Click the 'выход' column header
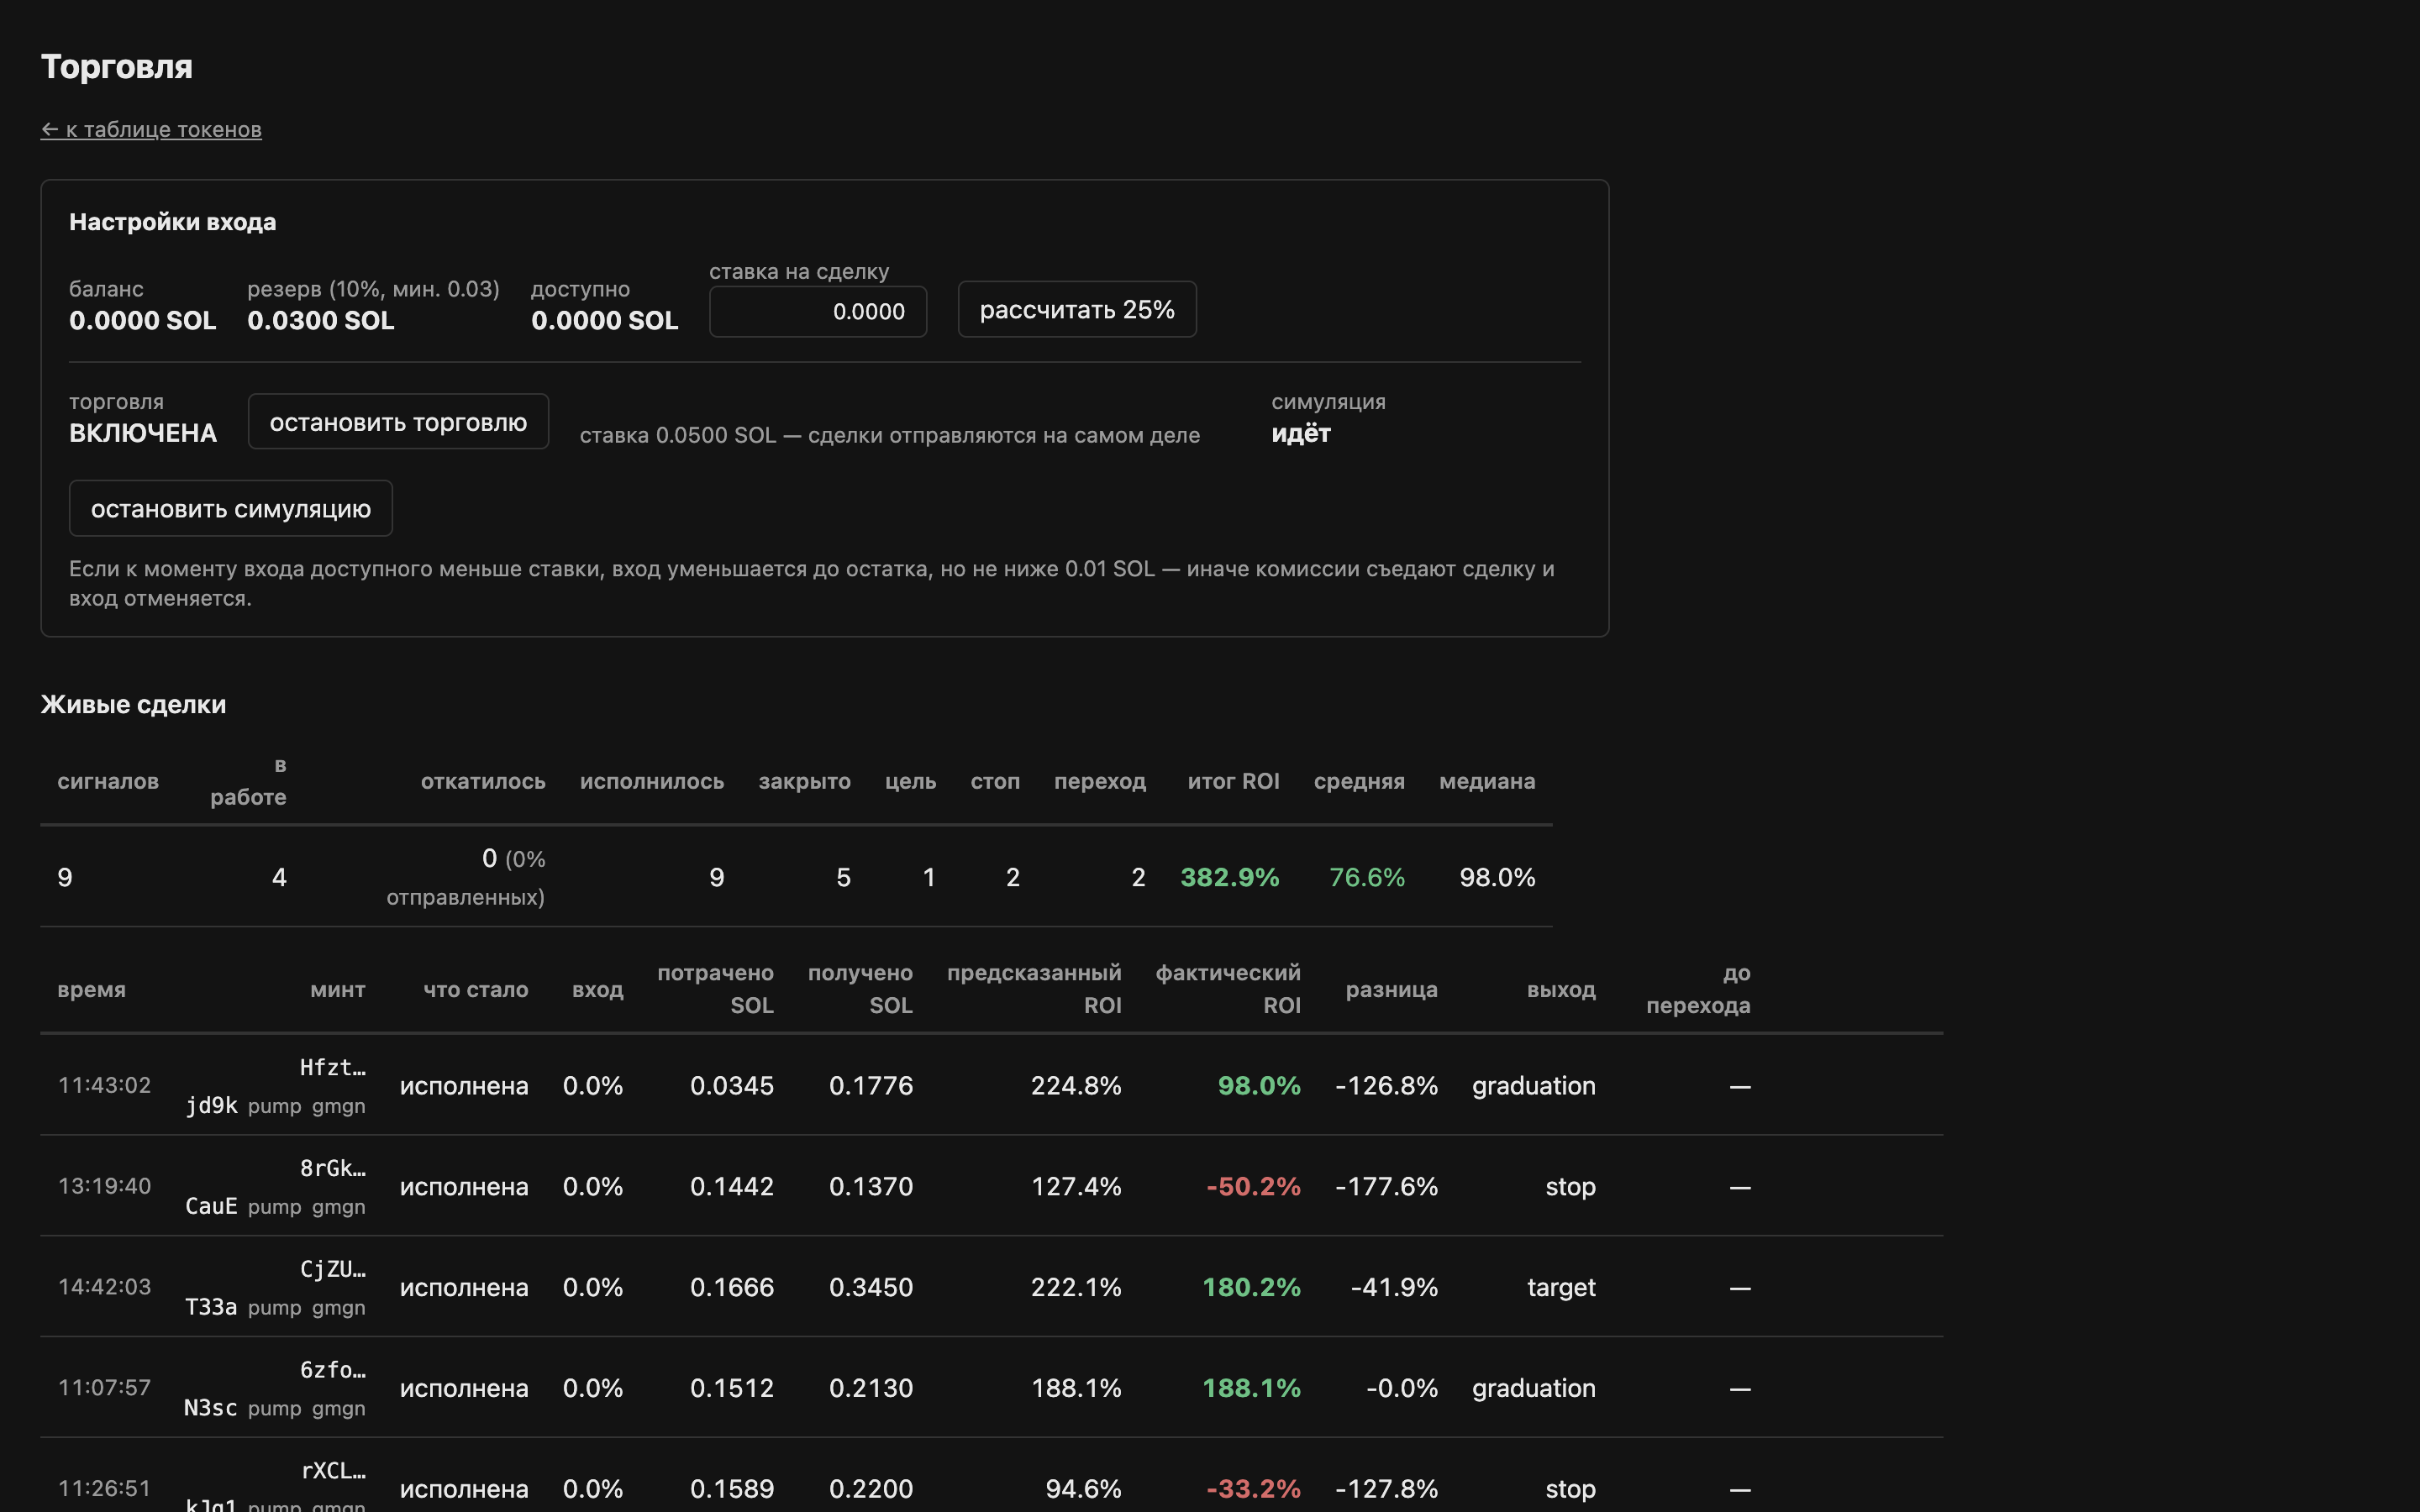 pyautogui.click(x=1561, y=990)
